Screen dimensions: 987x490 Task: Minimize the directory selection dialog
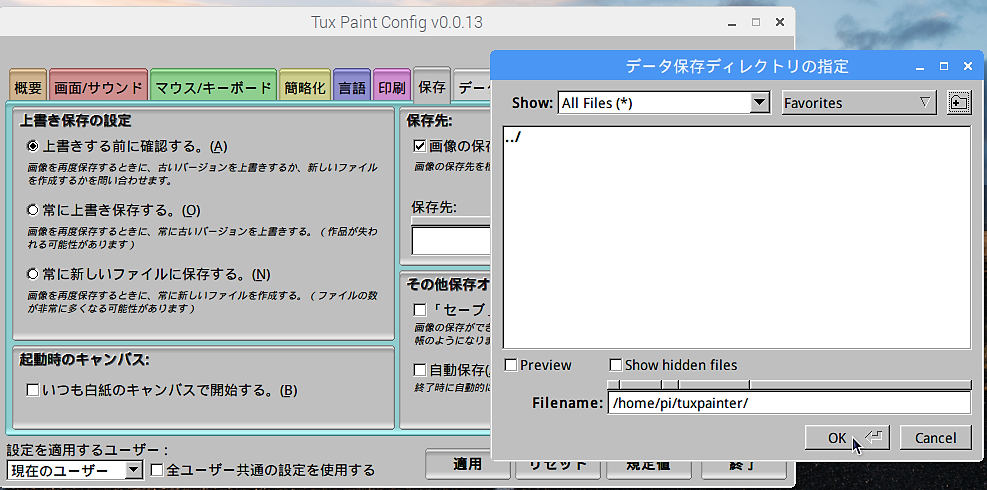tap(920, 66)
